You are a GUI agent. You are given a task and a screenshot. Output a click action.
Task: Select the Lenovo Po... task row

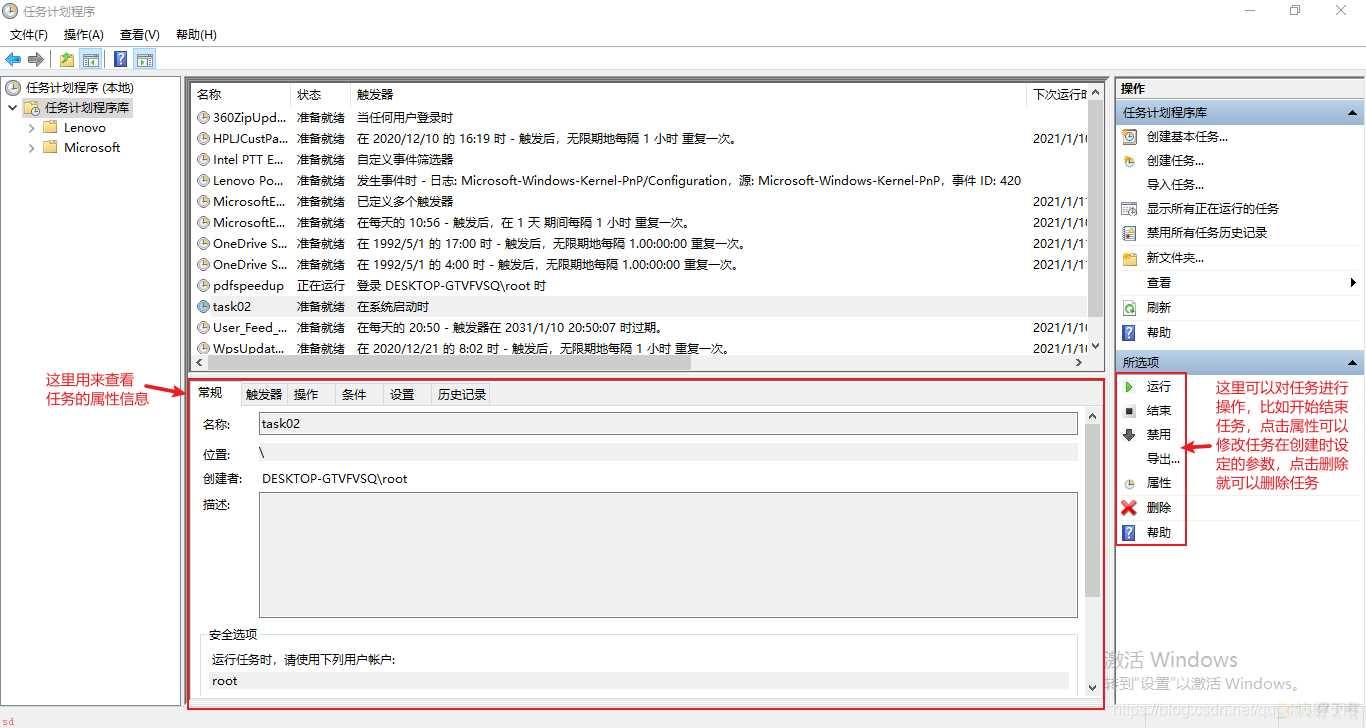[638, 181]
